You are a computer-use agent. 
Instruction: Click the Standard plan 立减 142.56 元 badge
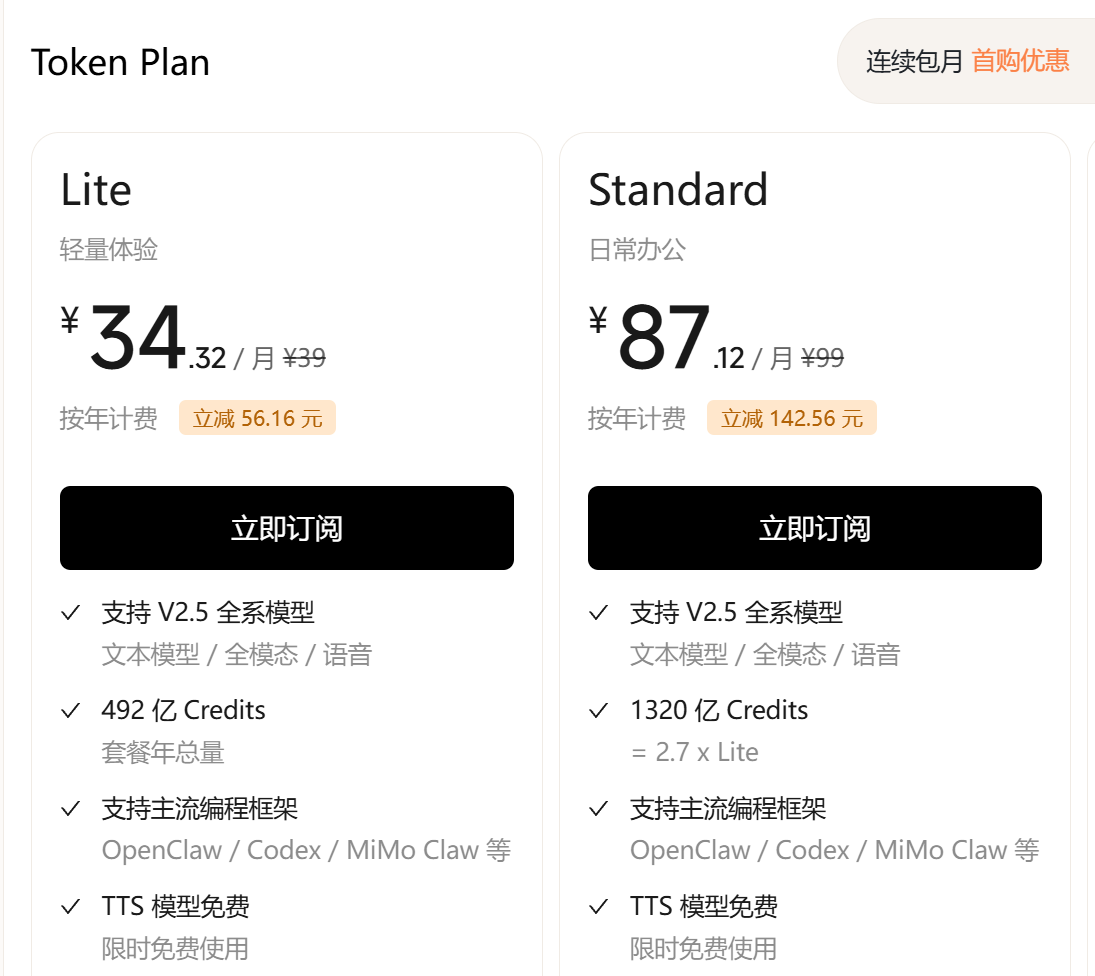pyautogui.click(x=792, y=417)
